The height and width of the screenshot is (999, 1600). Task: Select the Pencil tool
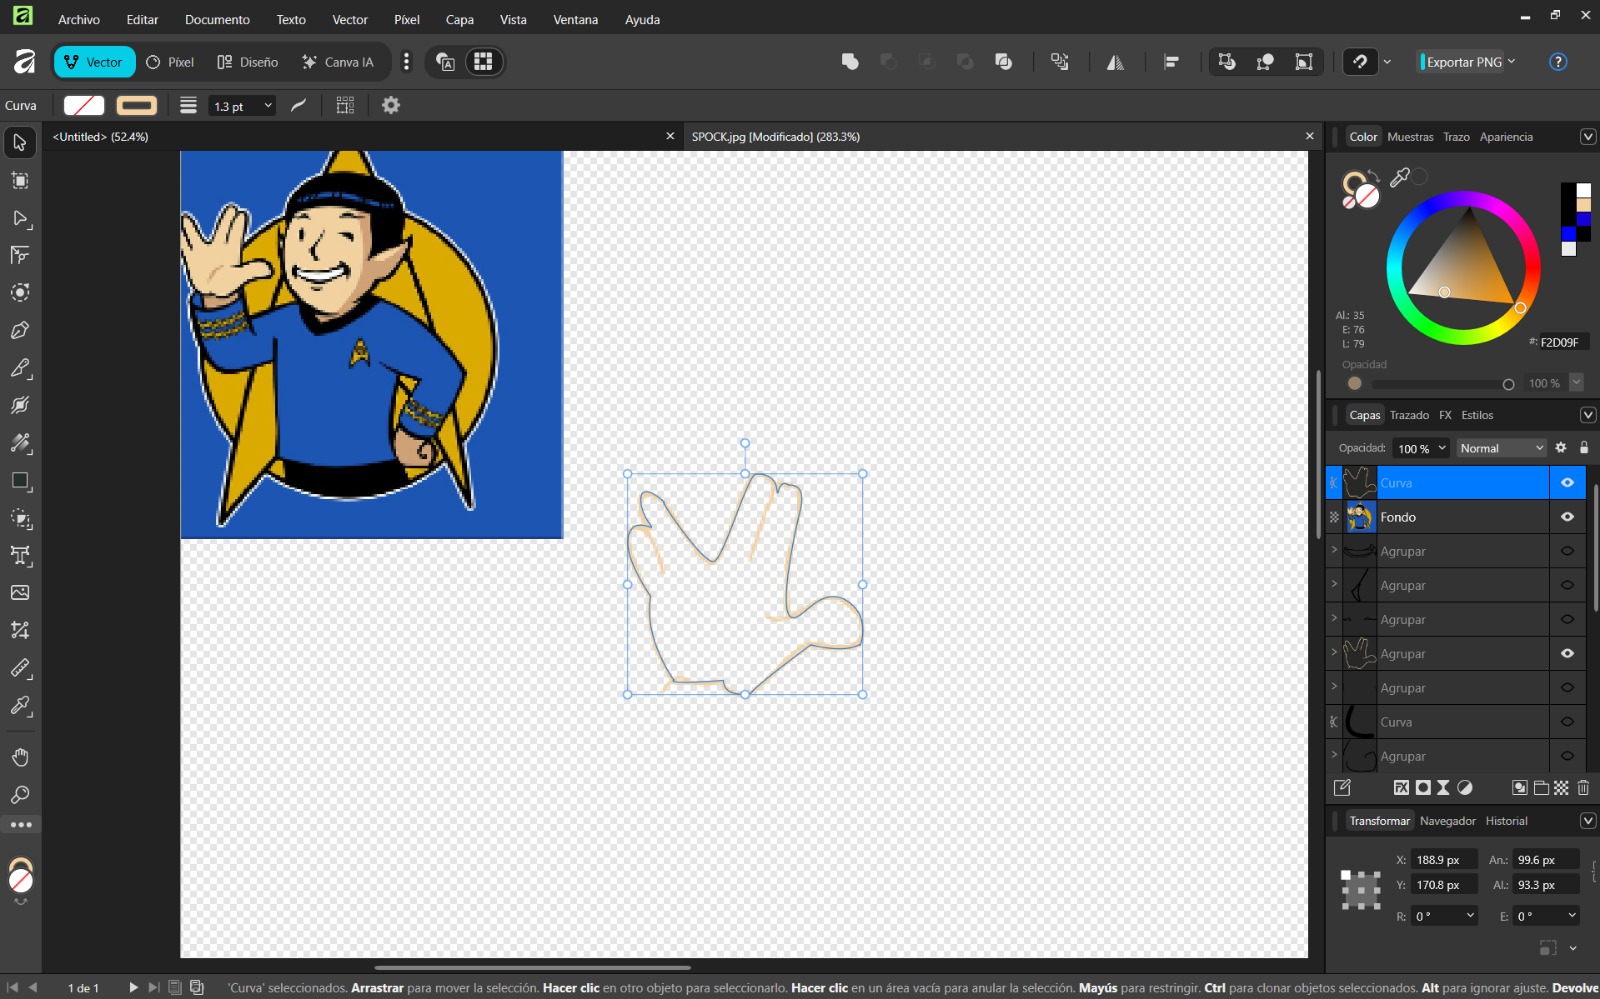coord(20,368)
